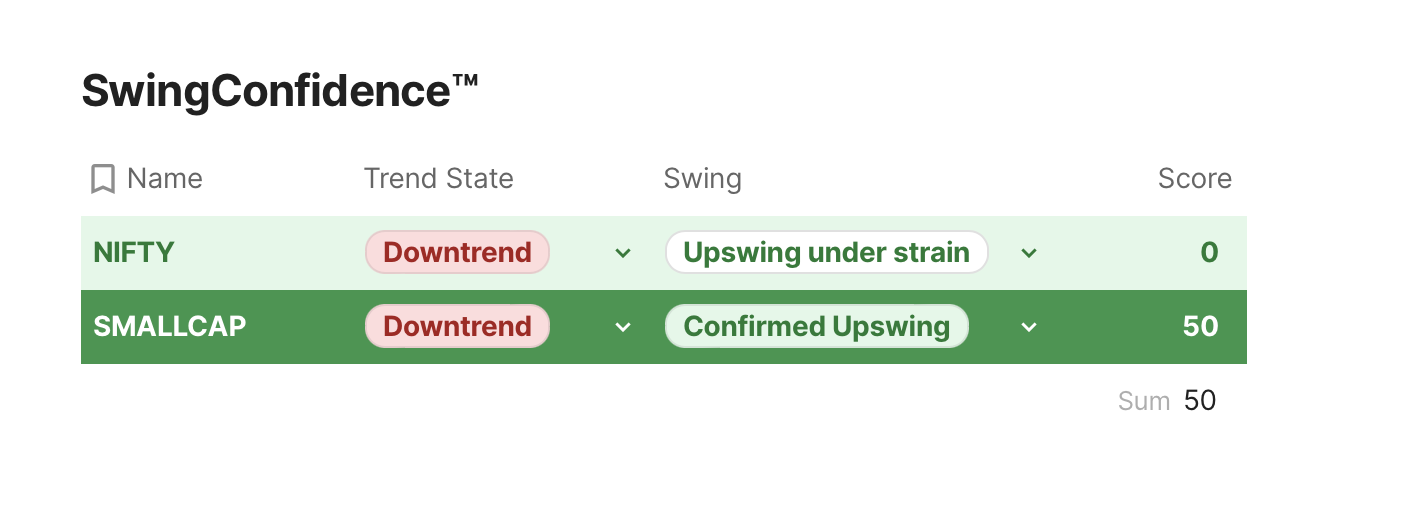Screen dimensions: 1402x524
Task: Click the bookmark icon beside Name header
Action: 102,179
